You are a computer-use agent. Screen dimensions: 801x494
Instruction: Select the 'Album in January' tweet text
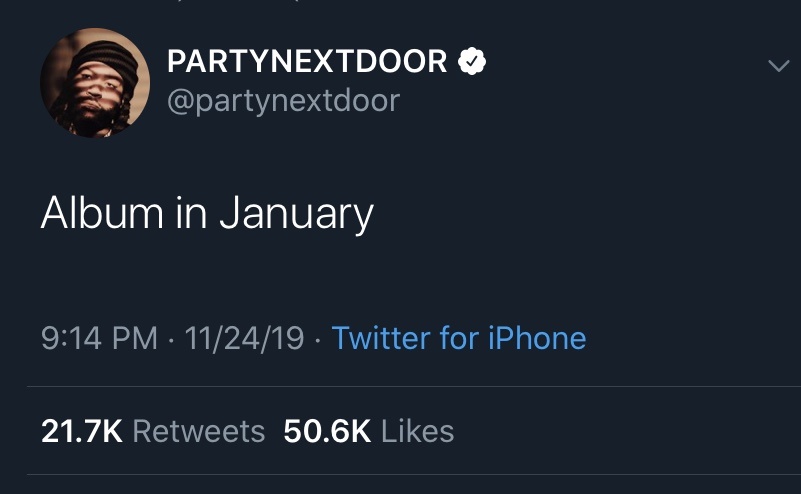[207, 214]
